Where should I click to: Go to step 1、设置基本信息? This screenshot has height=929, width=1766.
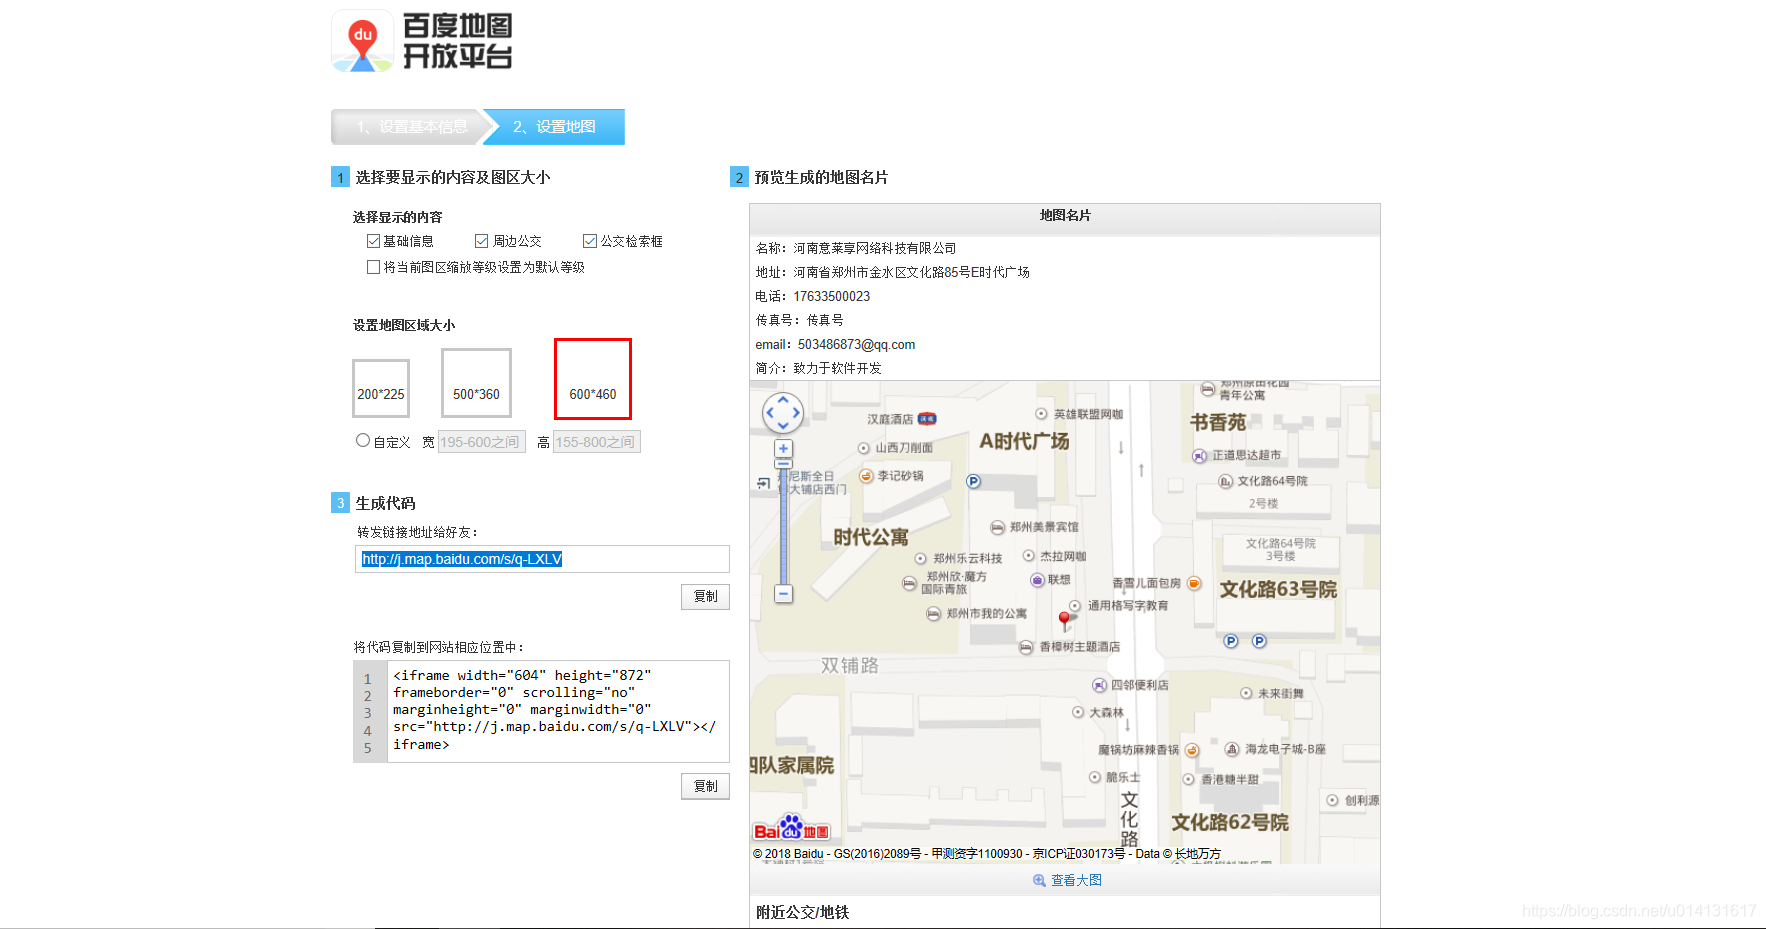point(411,127)
